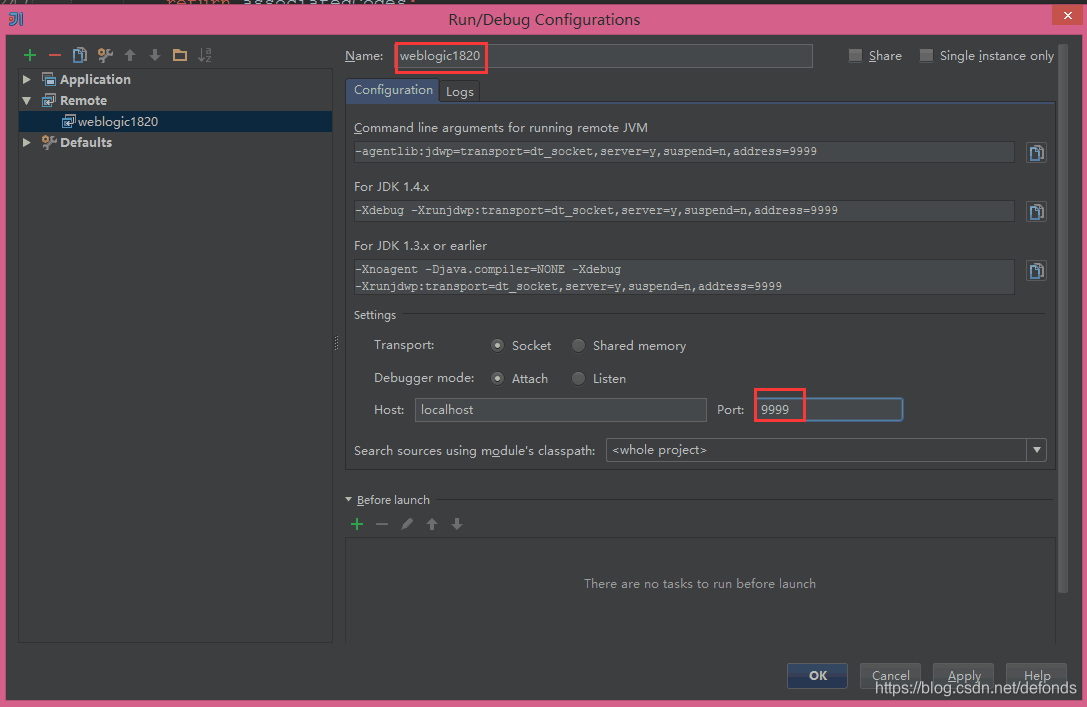Copy JDK 1.4.x arguments to clipboard
The width and height of the screenshot is (1087, 707).
click(x=1036, y=211)
